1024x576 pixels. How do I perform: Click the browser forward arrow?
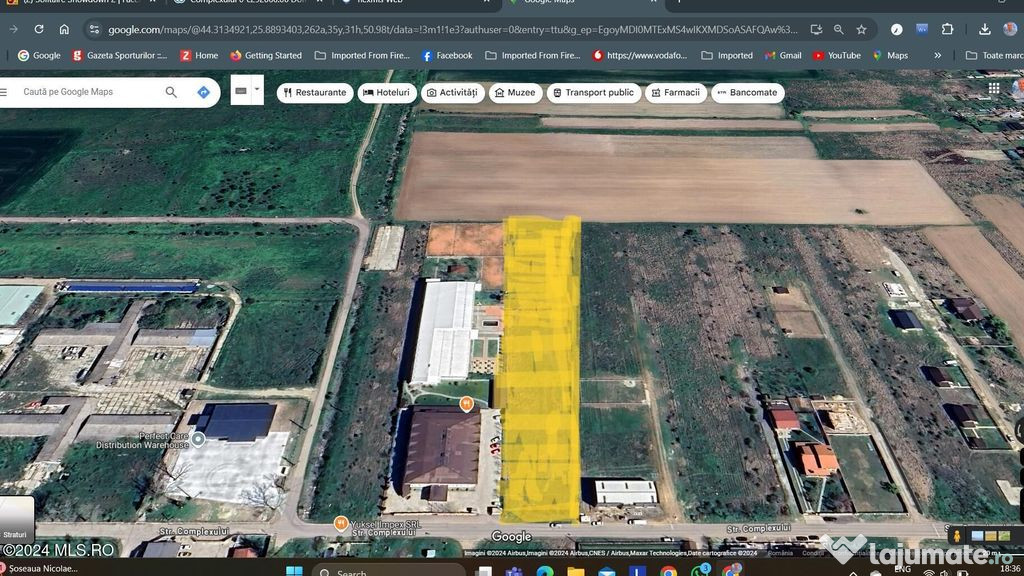click(14, 29)
